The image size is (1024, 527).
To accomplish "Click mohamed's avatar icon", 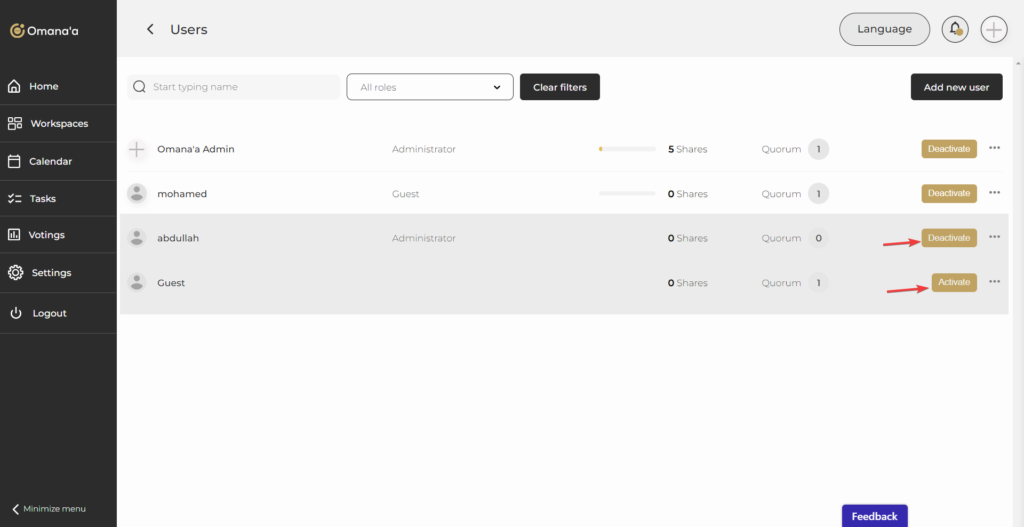I will (137, 194).
